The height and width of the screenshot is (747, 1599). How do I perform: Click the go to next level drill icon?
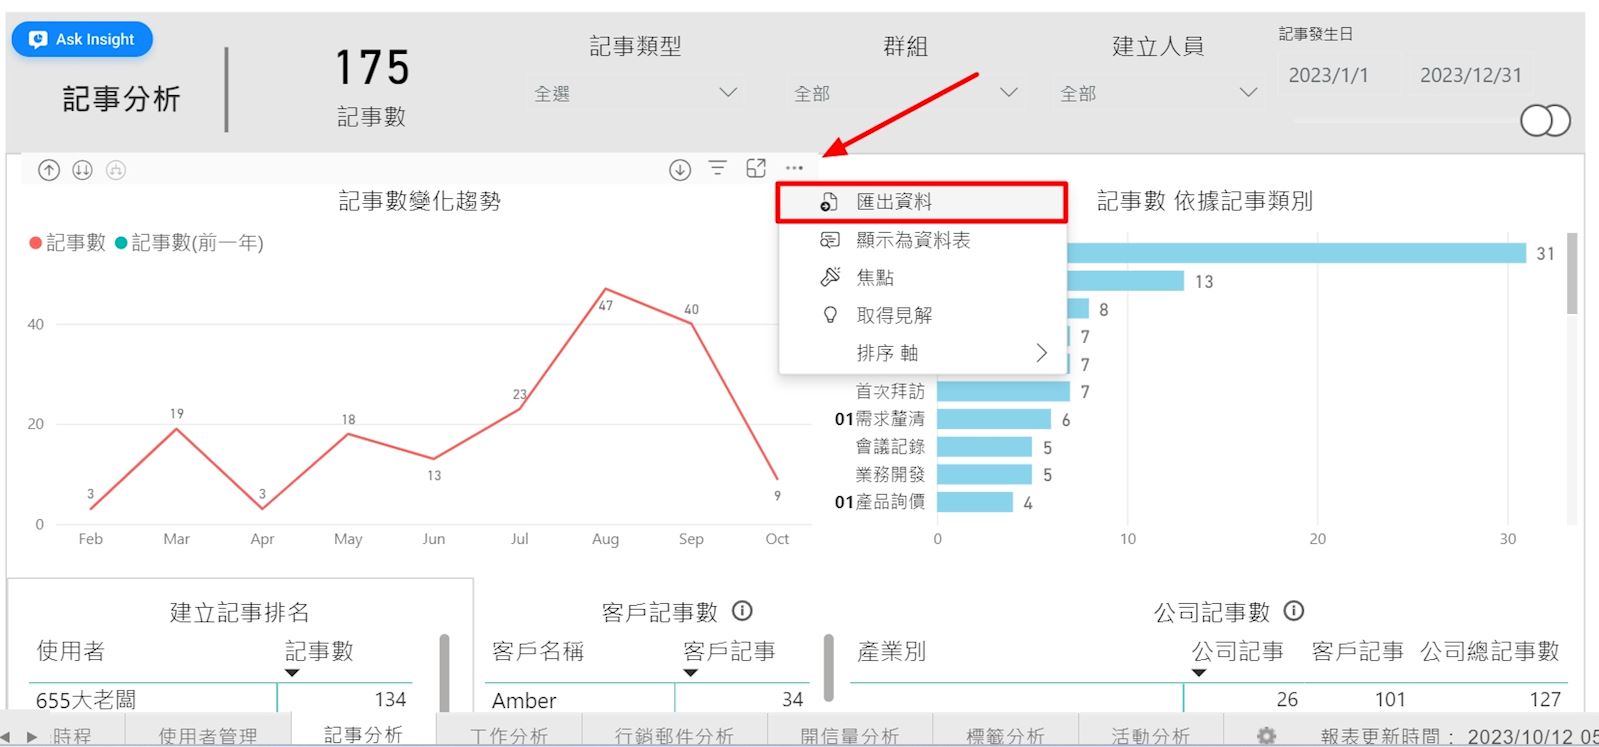pos(83,170)
